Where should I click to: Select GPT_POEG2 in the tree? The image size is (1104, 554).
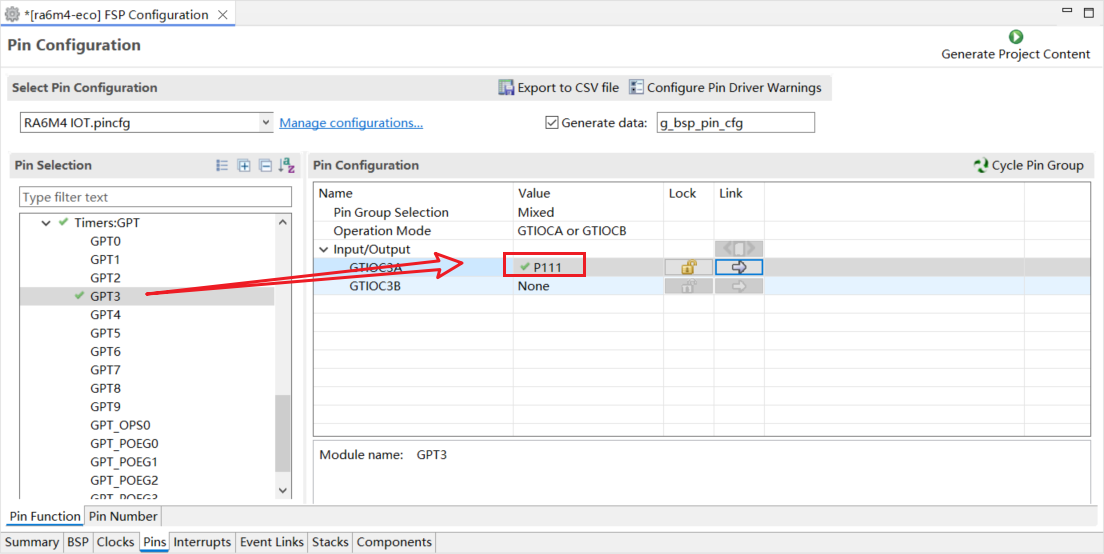[124, 480]
